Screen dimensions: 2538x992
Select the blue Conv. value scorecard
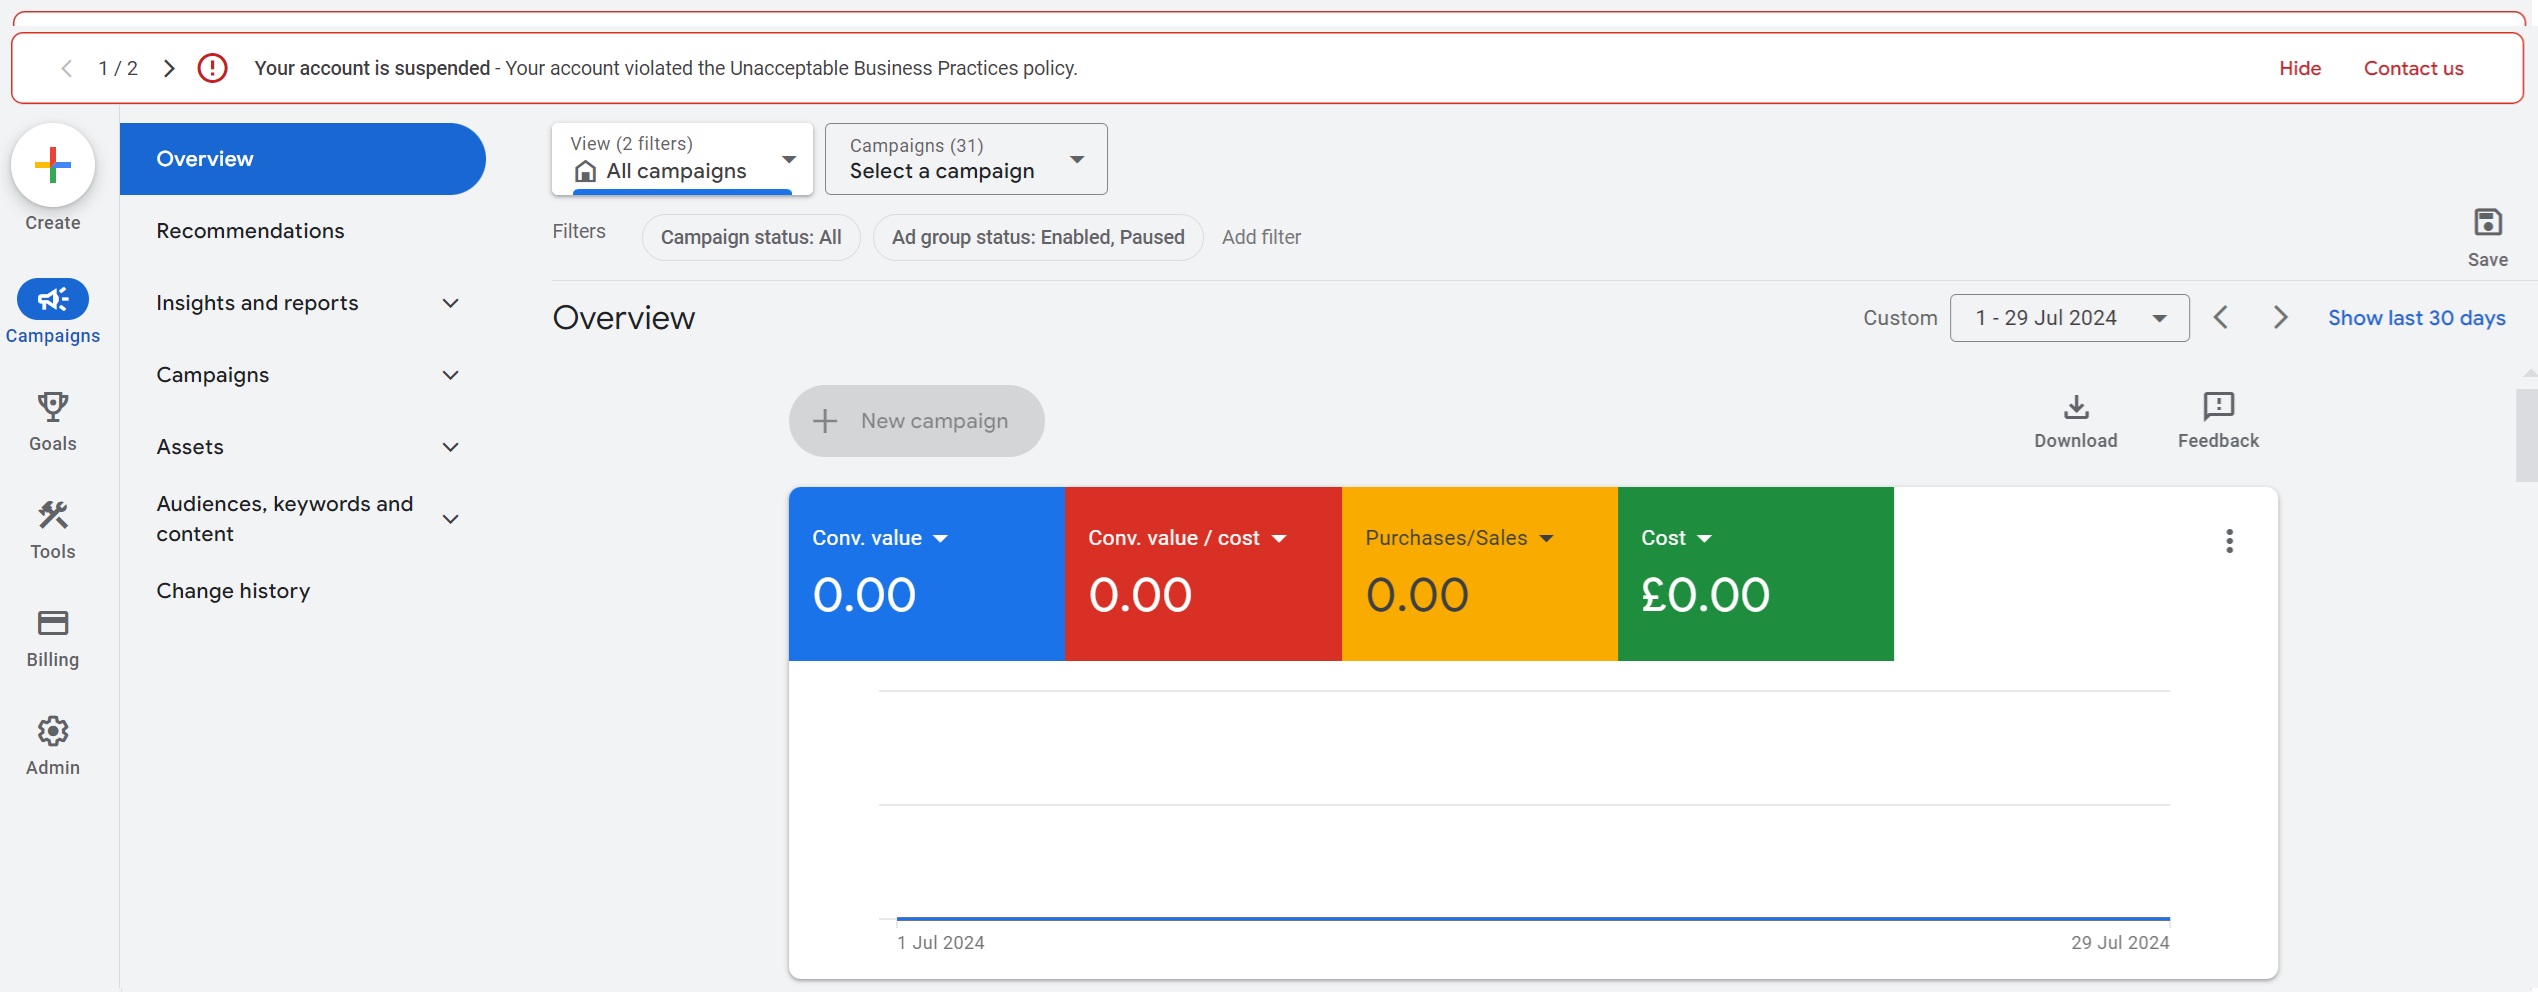pos(927,574)
